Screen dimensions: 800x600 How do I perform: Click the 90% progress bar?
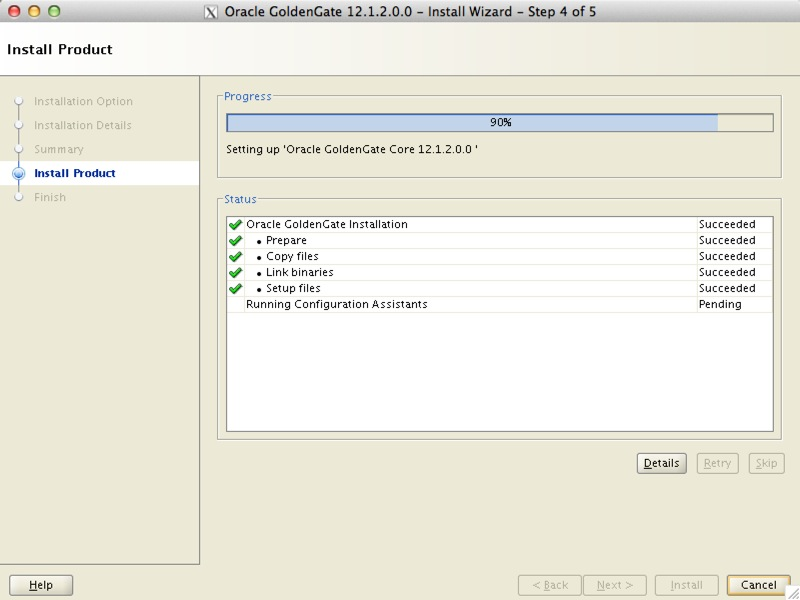click(x=500, y=122)
